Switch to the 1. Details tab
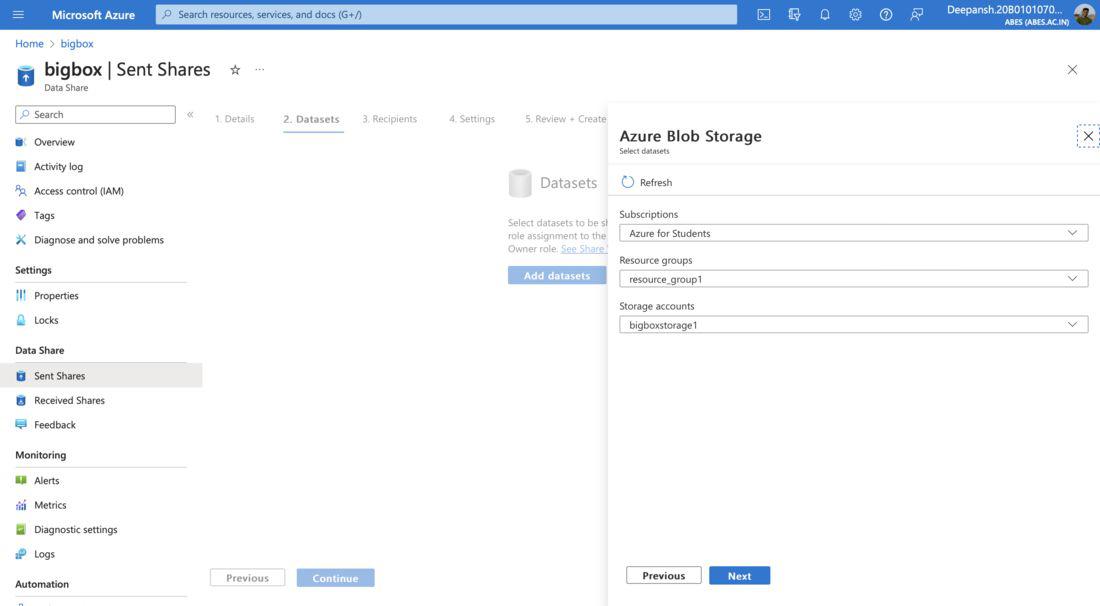 (234, 119)
